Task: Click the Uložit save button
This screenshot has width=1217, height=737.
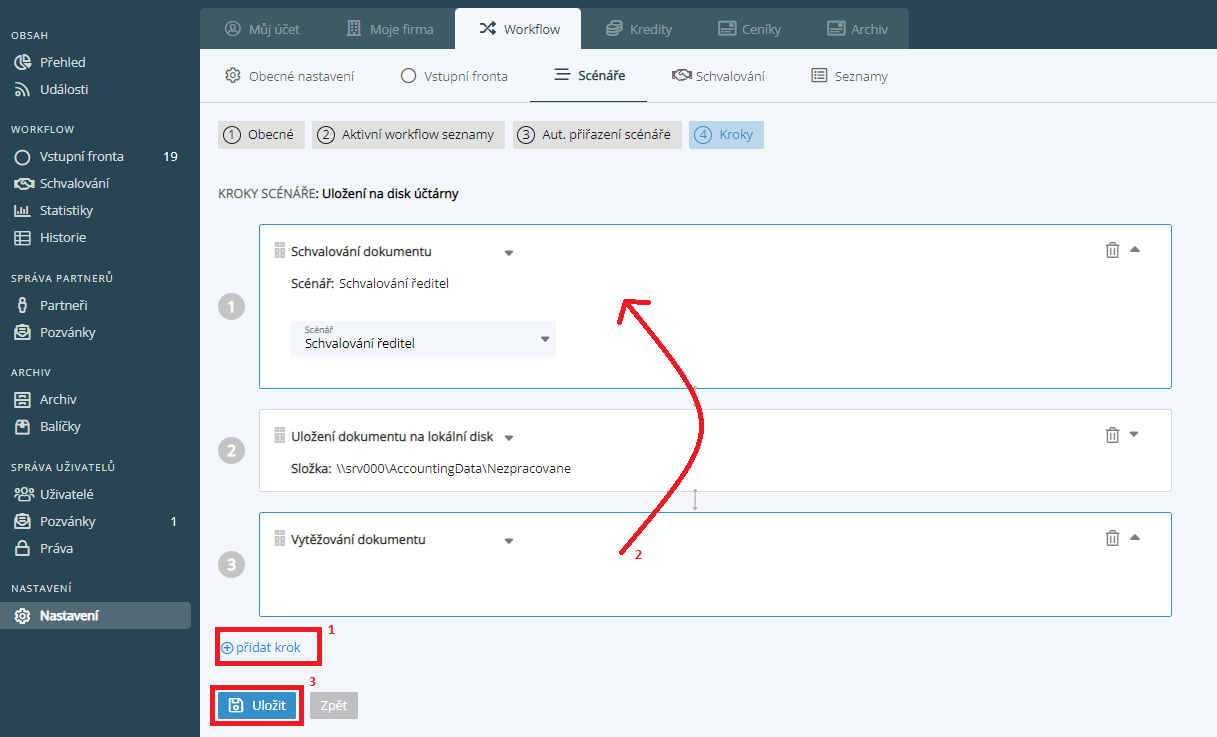Action: 257,706
